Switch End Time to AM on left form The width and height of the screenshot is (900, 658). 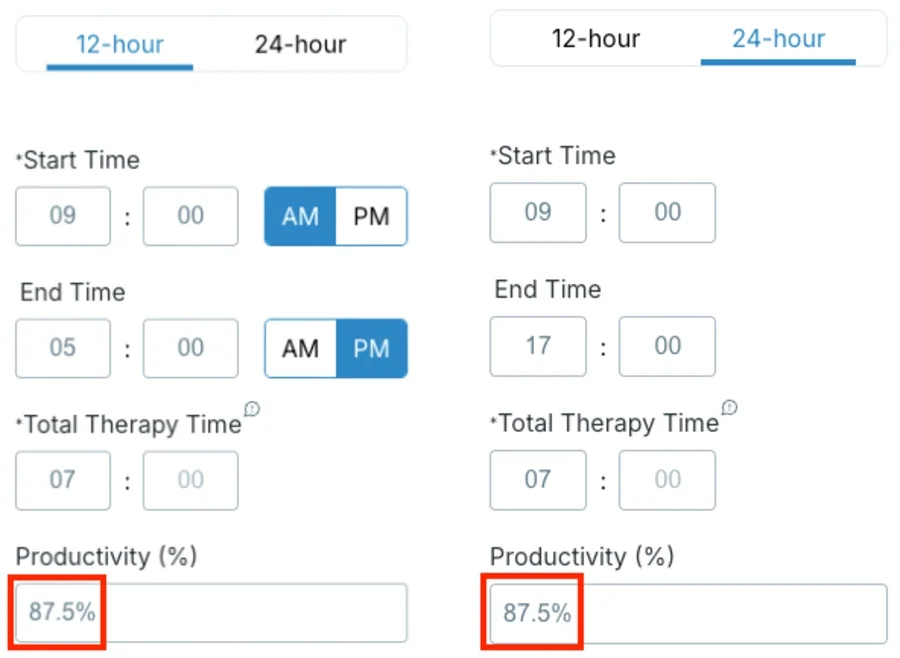point(299,349)
